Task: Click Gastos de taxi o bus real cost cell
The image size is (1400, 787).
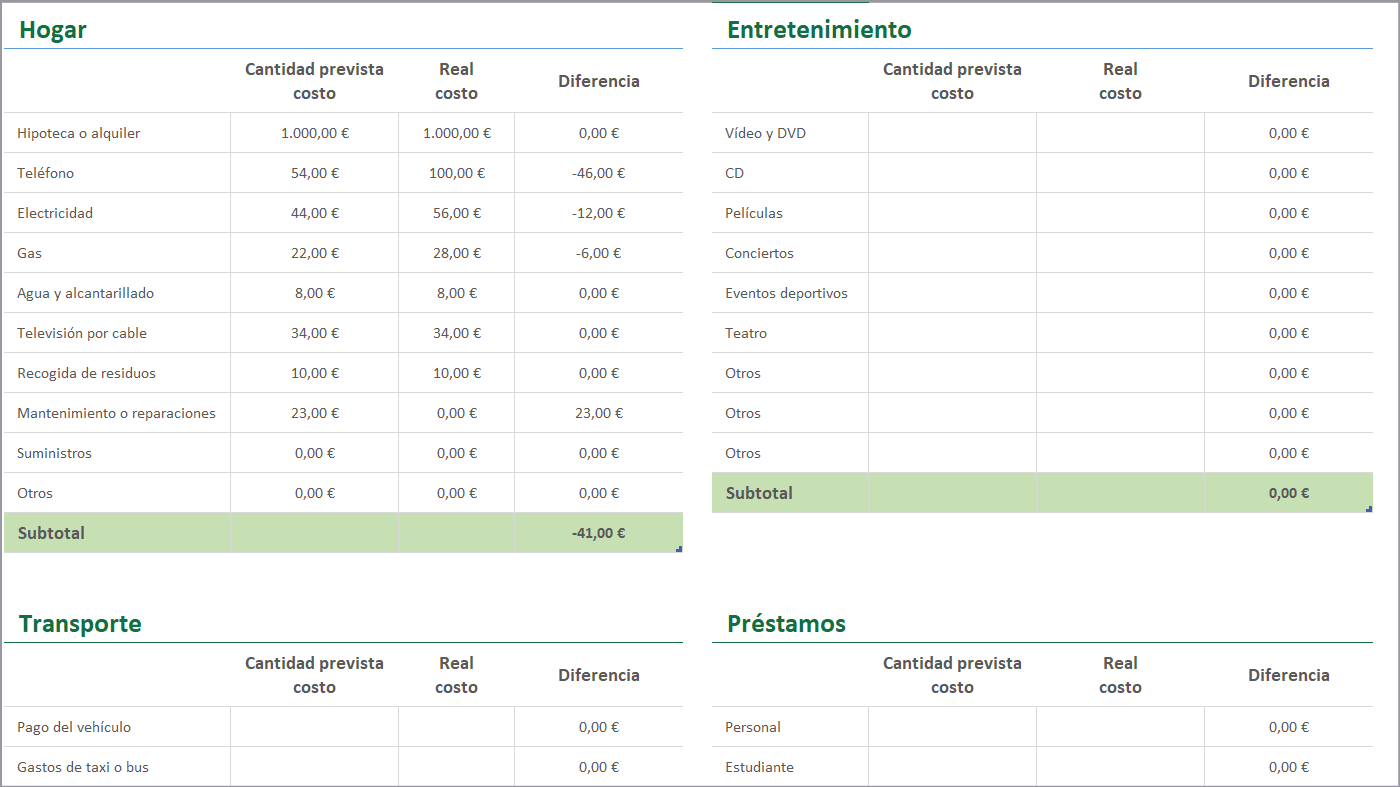Action: tap(457, 767)
